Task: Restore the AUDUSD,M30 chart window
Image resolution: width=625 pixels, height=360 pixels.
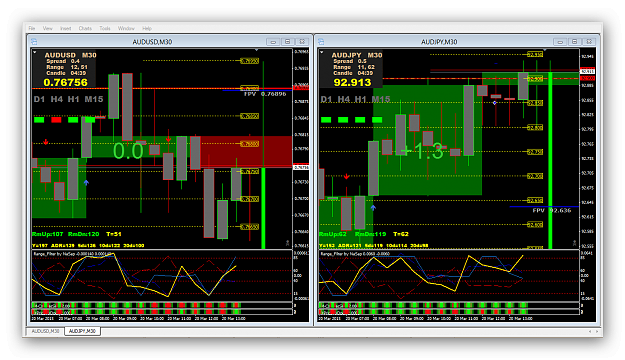Action: (288, 42)
